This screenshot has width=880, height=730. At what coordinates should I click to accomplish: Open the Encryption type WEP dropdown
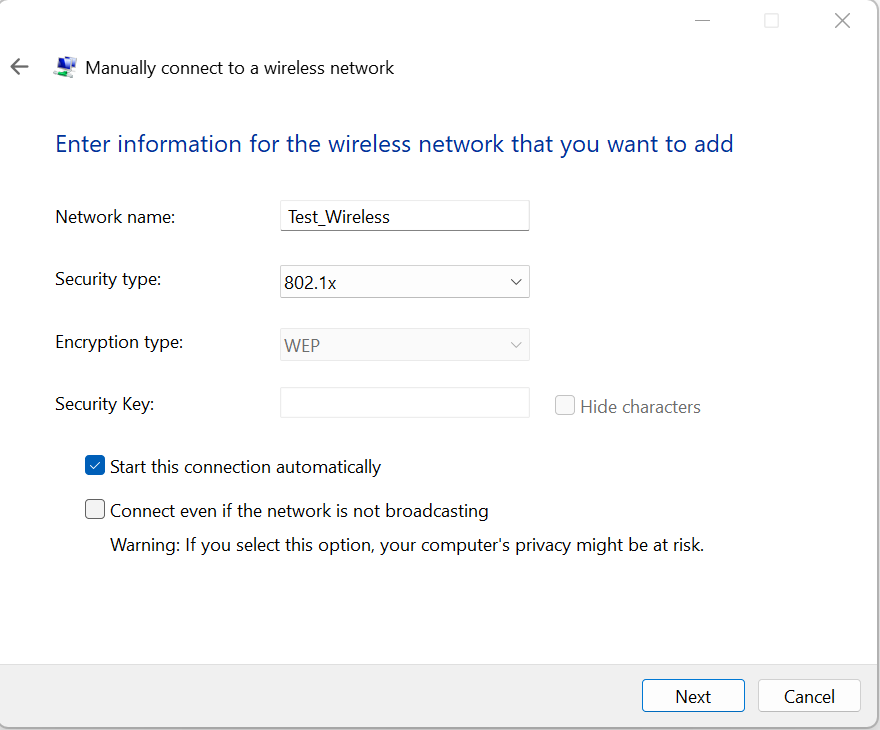pyautogui.click(x=405, y=345)
